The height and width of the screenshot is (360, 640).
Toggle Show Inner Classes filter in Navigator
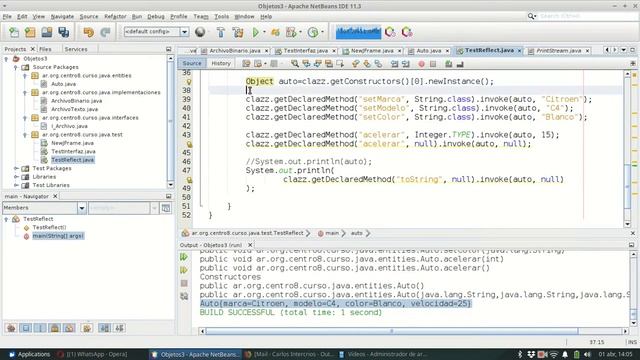coord(69,328)
